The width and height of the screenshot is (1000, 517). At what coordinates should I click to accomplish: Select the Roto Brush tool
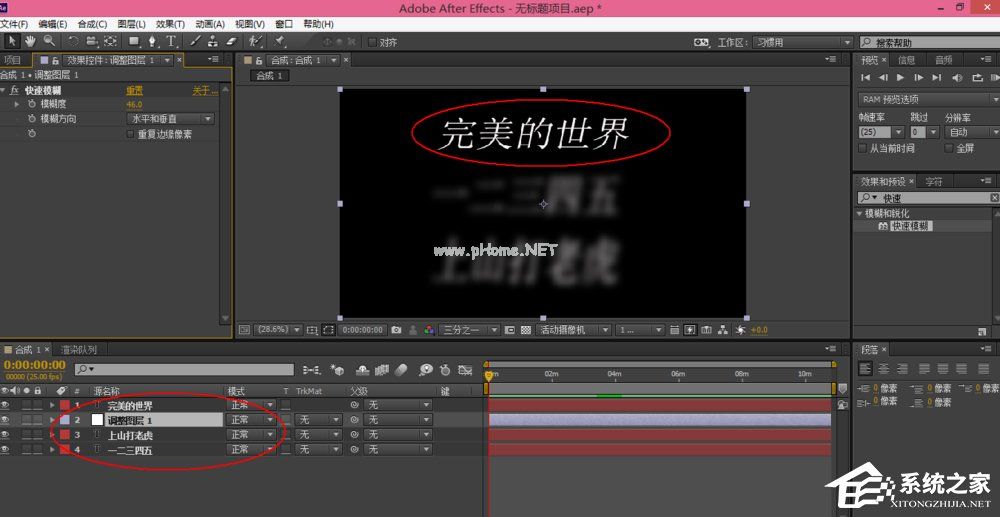click(255, 41)
